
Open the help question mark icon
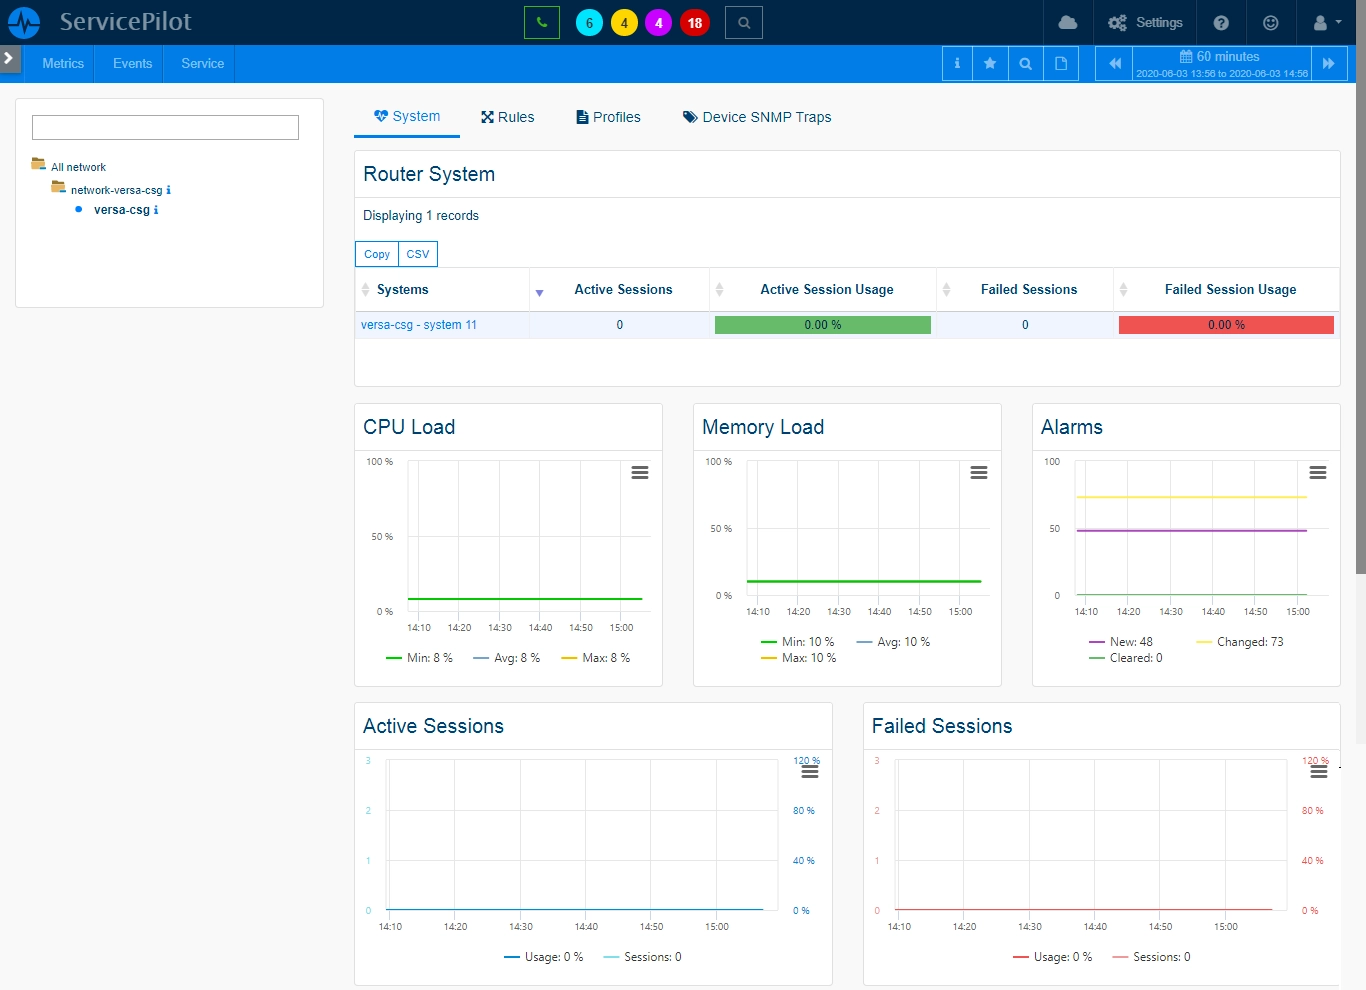[1221, 22]
